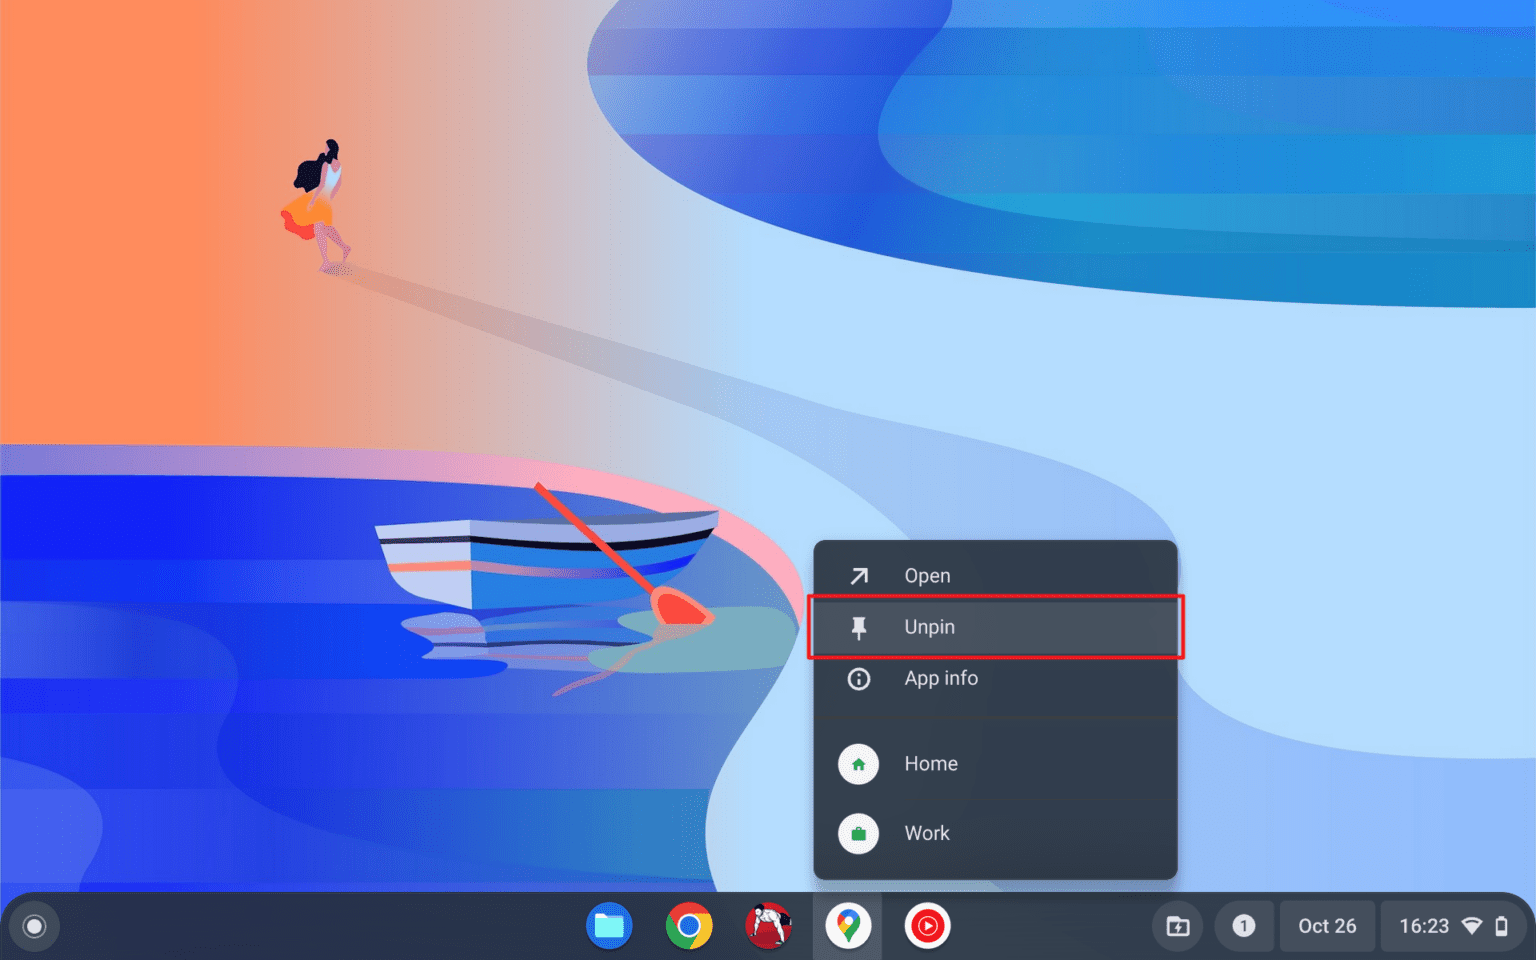This screenshot has height=960, width=1536.
Task: Open App info for Google Maps
Action: [x=941, y=678]
